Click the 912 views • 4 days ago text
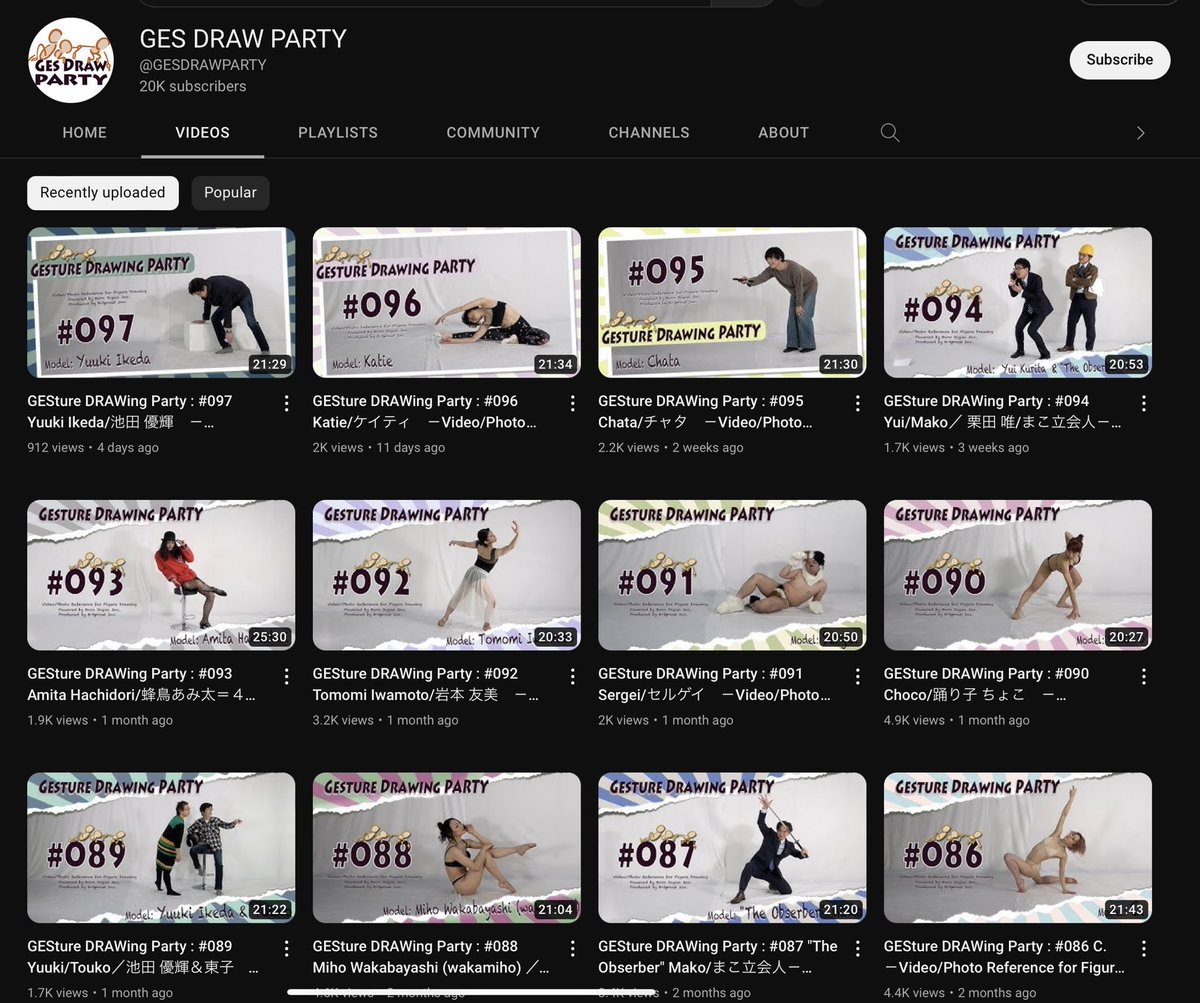The height and width of the screenshot is (1003, 1200). point(93,448)
